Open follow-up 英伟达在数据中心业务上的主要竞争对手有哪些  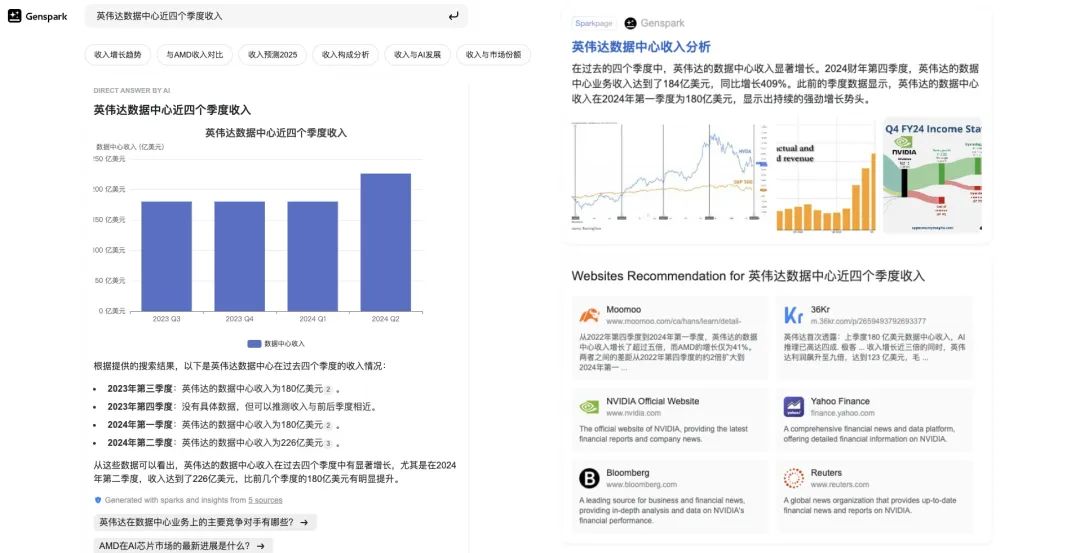tap(205, 522)
